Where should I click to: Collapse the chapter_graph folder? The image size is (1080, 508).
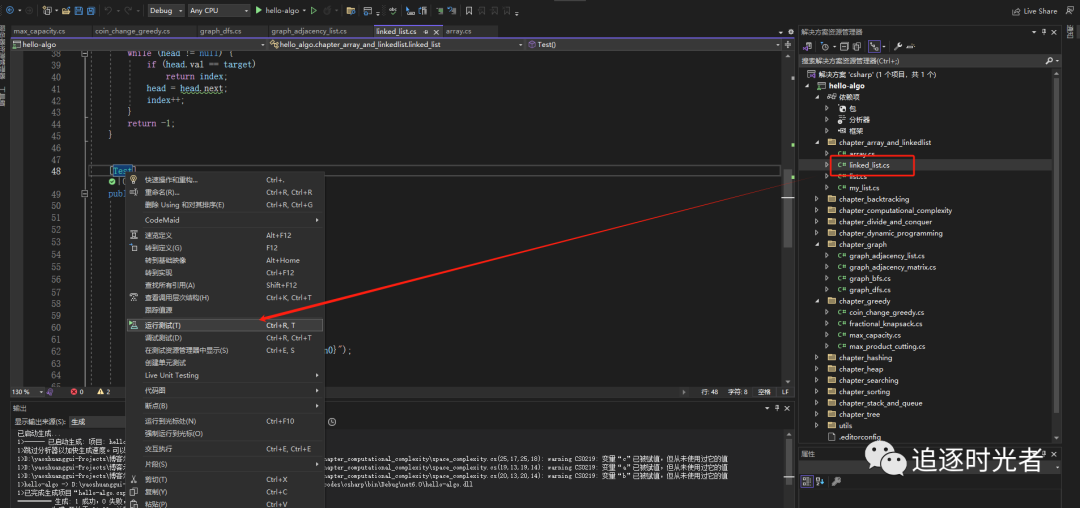[x=817, y=244]
